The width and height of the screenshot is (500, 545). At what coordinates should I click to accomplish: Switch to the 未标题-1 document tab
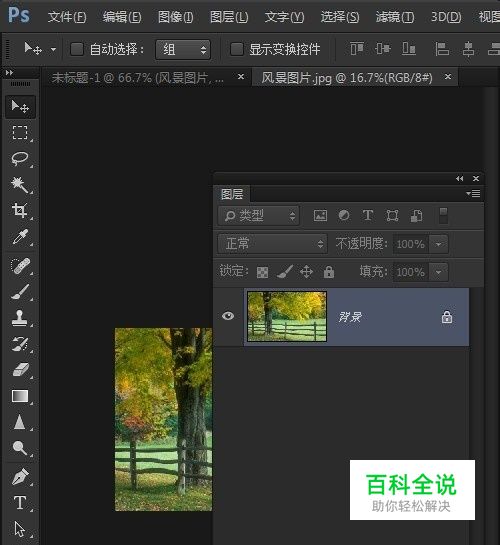138,78
